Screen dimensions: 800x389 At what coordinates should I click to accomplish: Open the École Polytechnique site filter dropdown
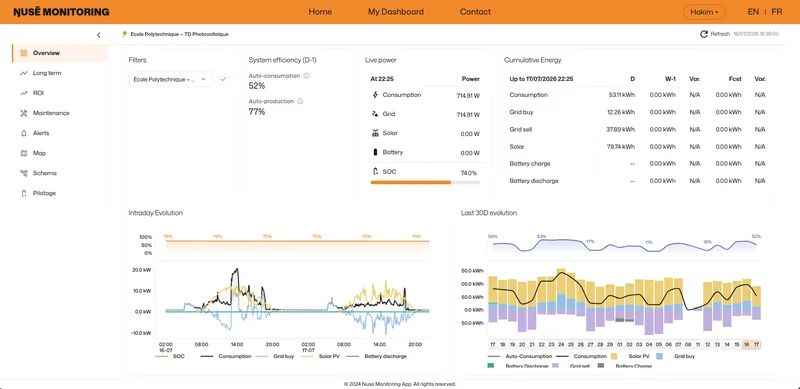(x=170, y=80)
